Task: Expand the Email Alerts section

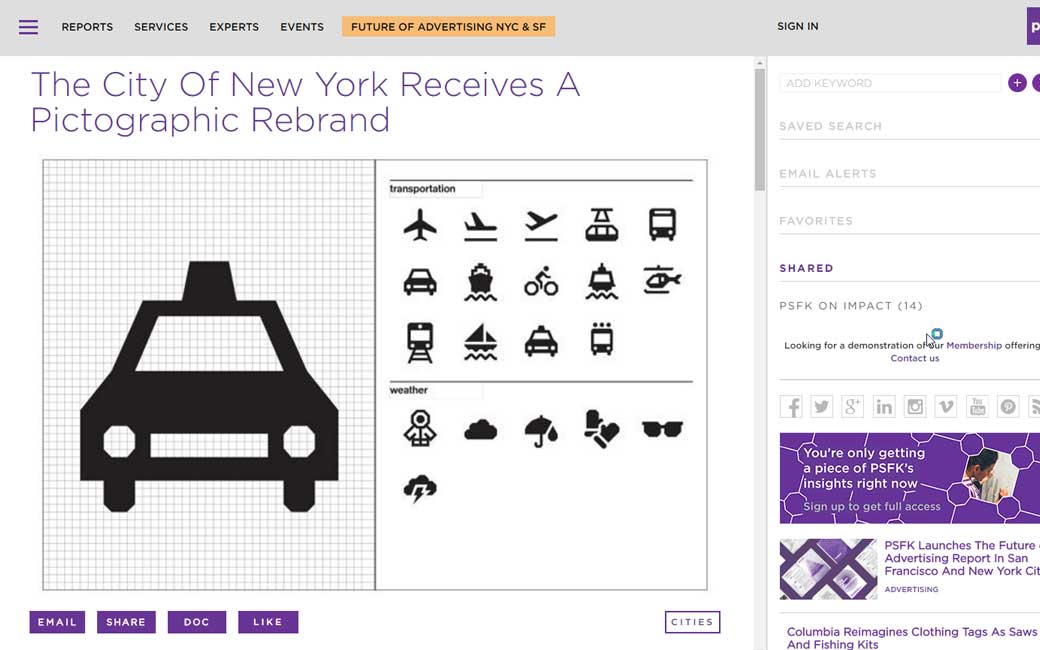Action: (x=827, y=174)
